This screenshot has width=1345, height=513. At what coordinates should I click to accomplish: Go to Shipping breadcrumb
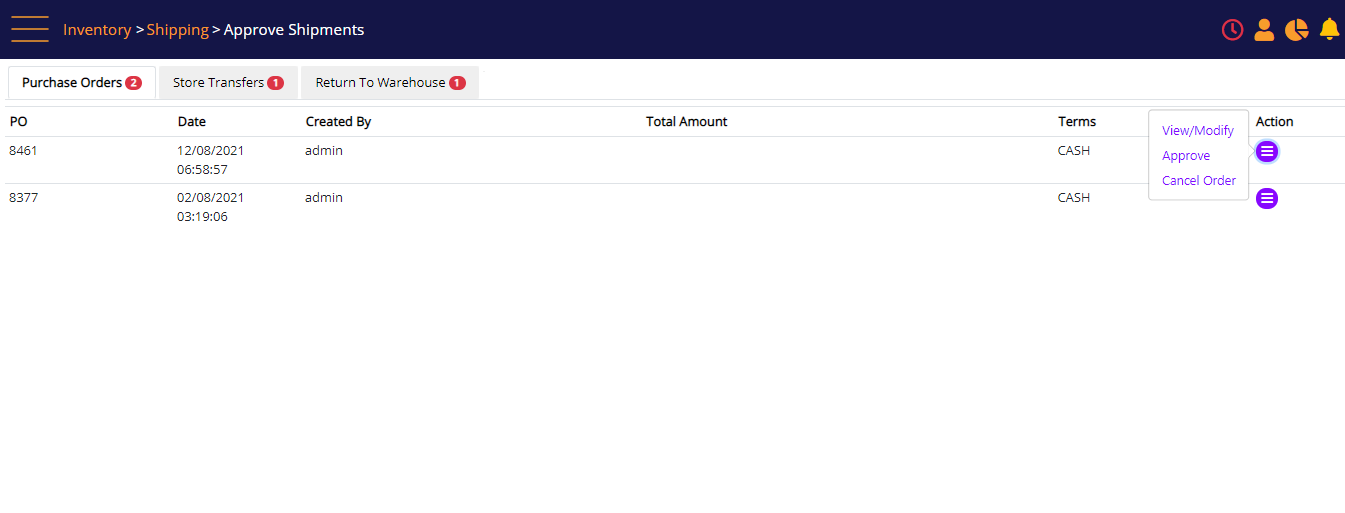tap(178, 30)
